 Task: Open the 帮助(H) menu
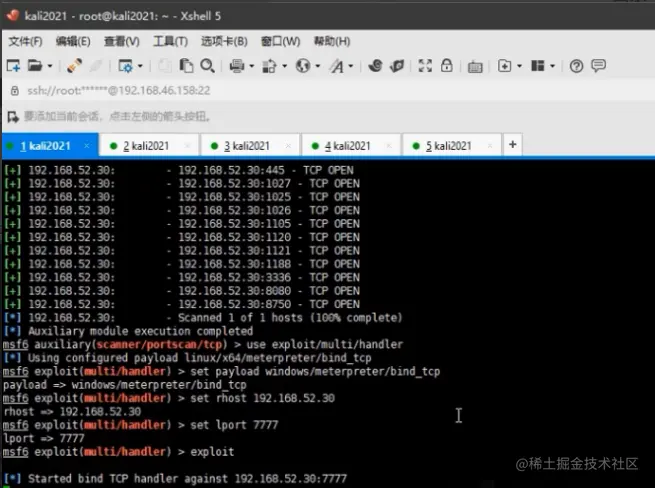click(332, 41)
